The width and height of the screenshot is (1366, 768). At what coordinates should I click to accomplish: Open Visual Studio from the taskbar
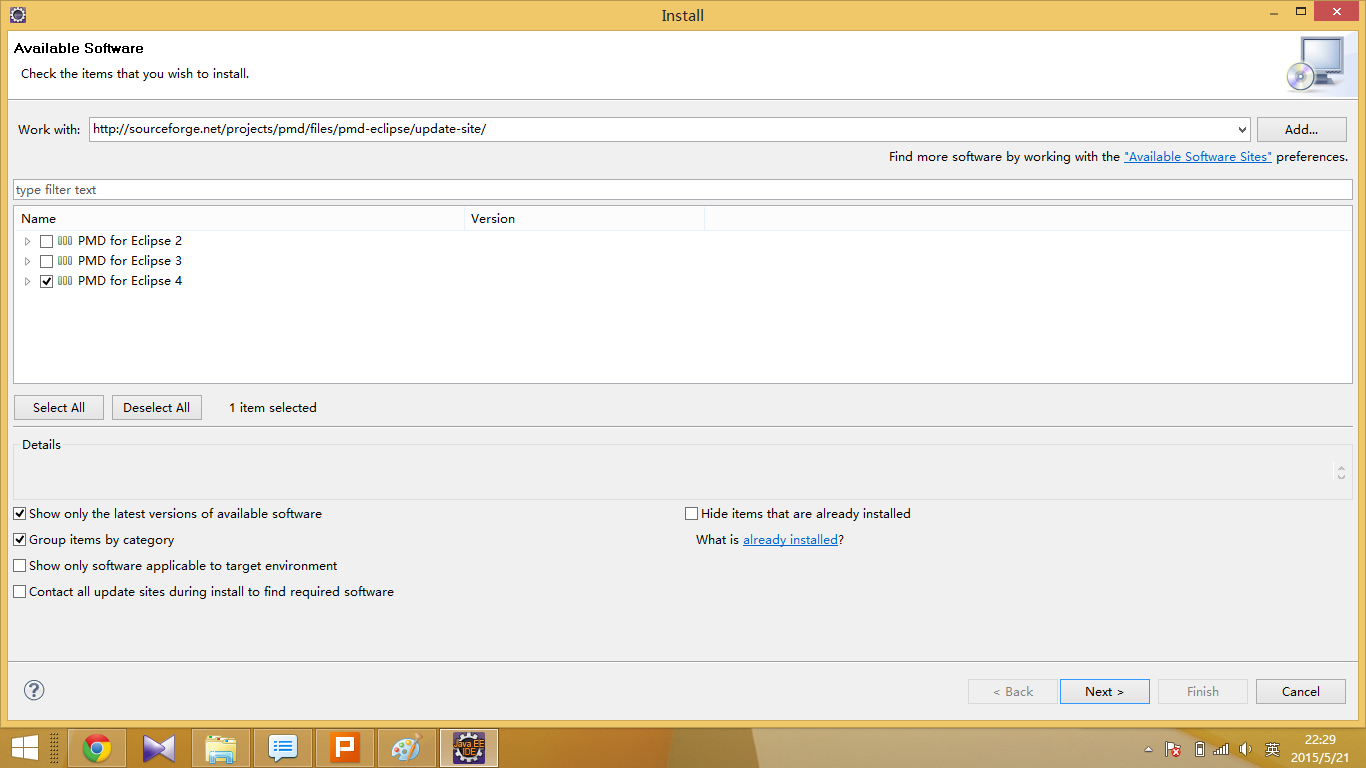coord(159,748)
